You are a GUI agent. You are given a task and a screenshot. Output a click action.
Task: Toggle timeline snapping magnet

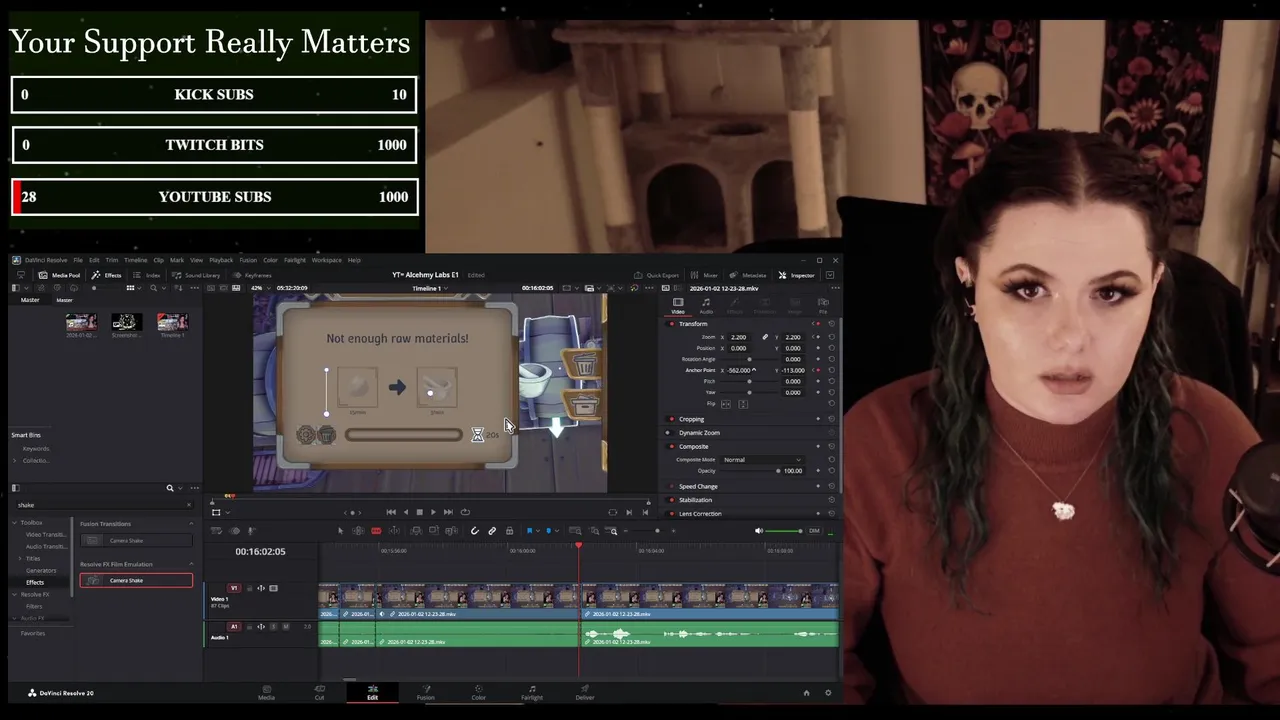475,531
